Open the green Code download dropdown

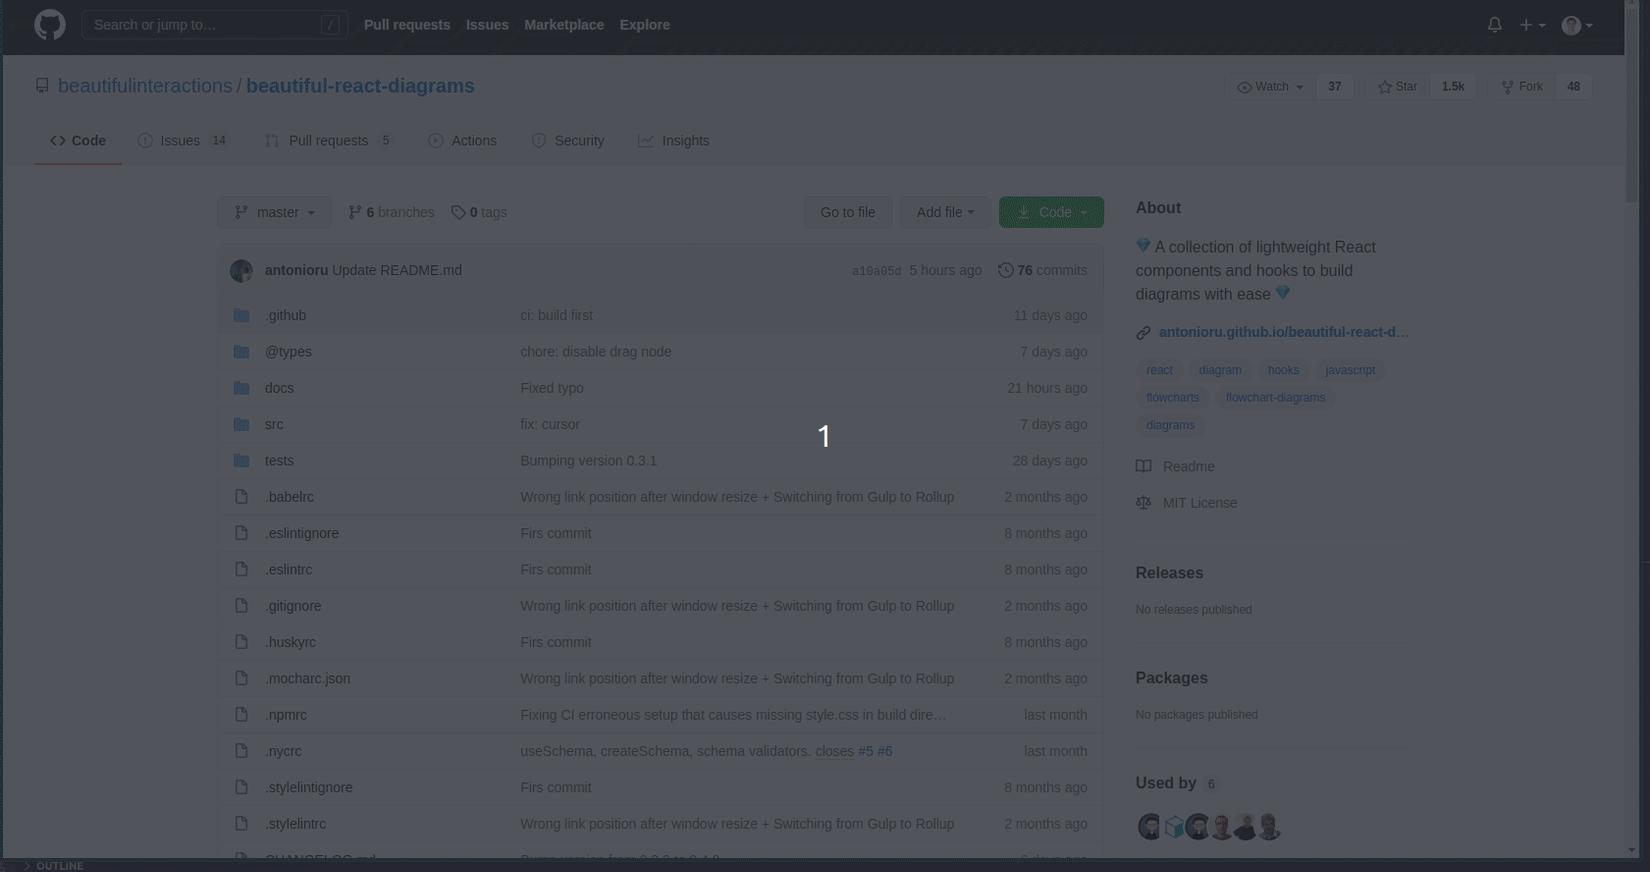[1051, 212]
